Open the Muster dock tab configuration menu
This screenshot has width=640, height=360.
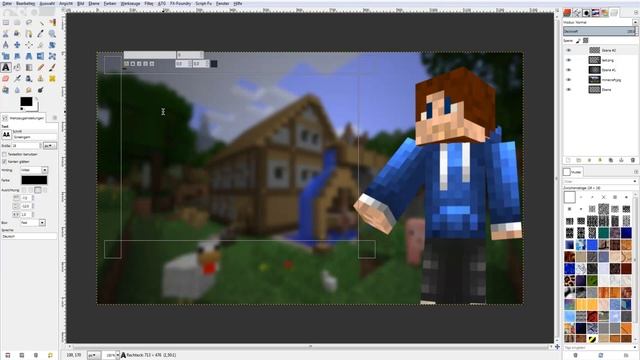coord(635,172)
